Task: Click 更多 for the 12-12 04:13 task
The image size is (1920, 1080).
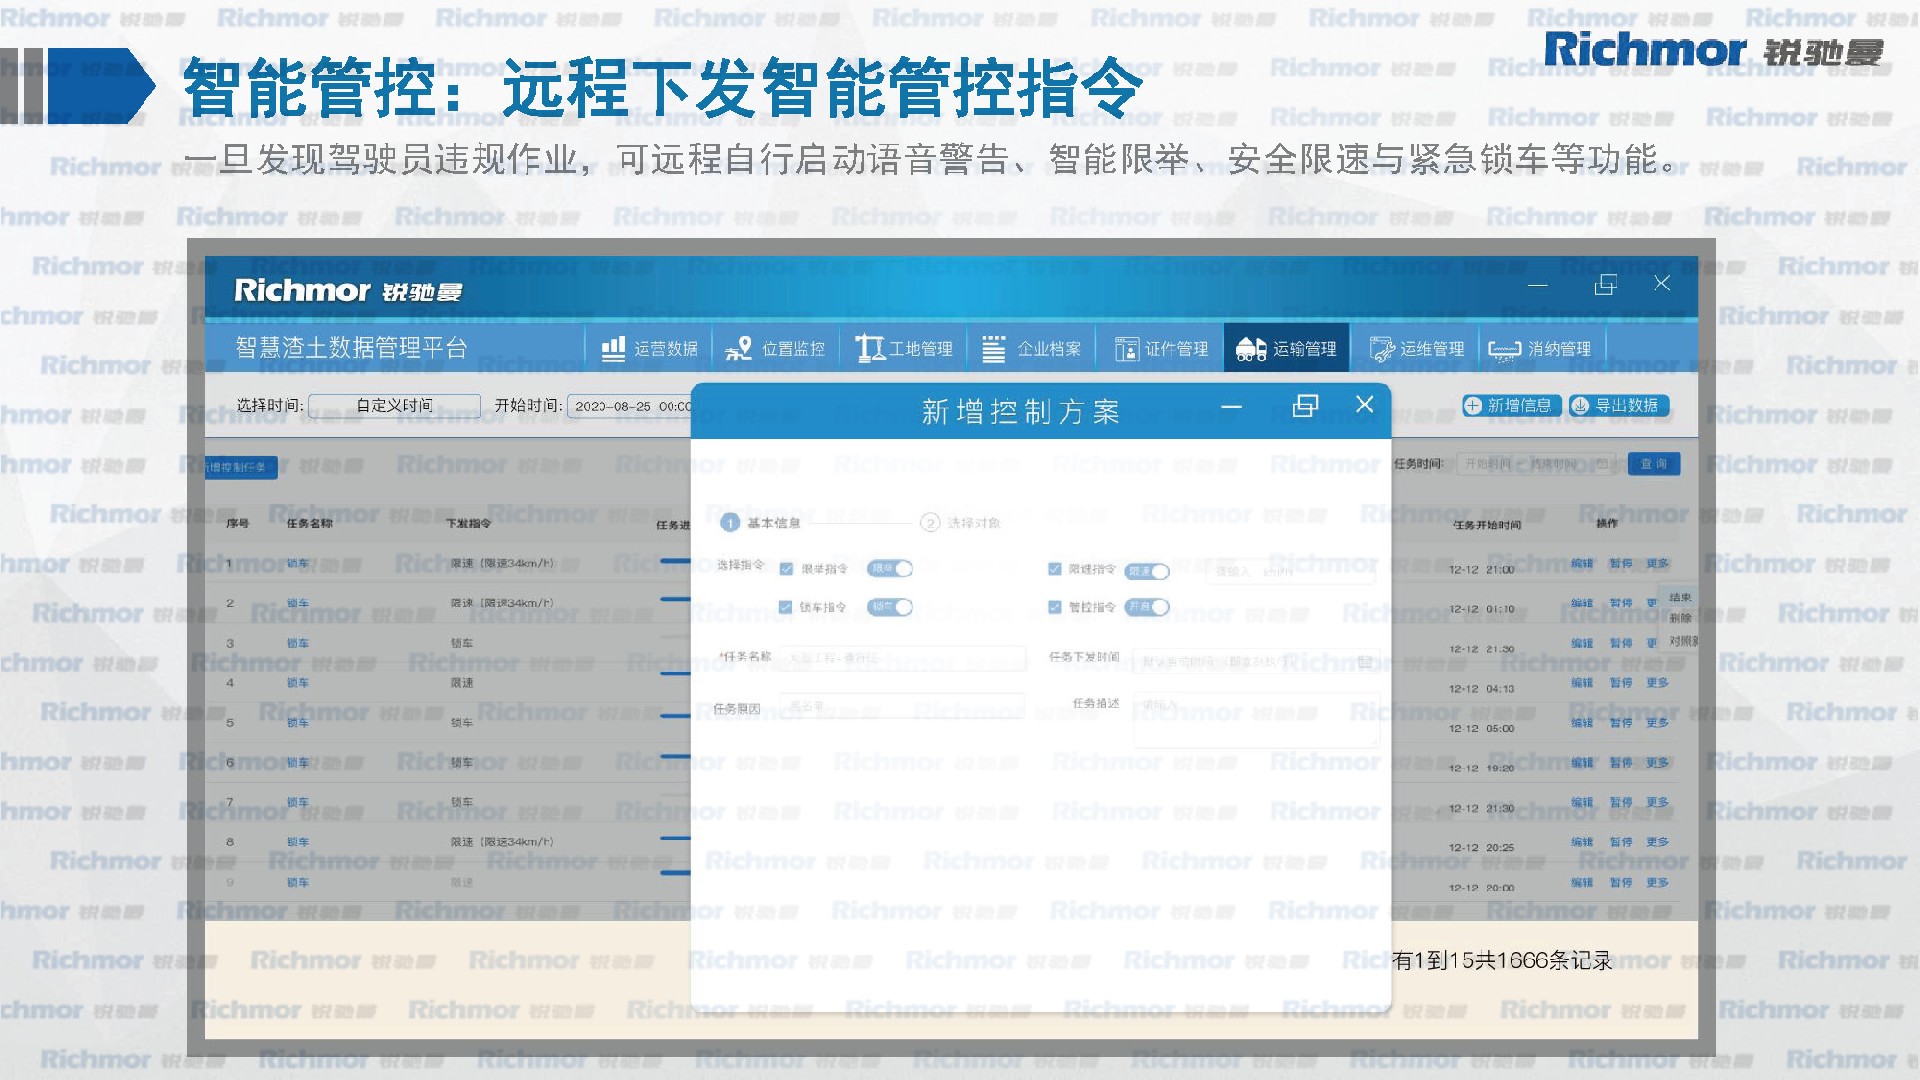Action: click(1658, 683)
